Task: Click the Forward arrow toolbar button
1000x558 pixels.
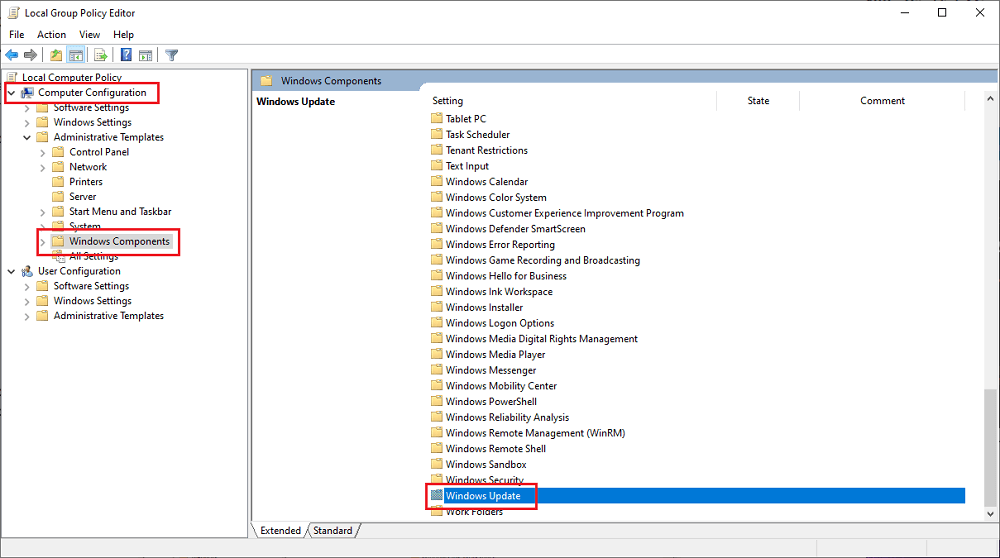Action: [x=30, y=55]
